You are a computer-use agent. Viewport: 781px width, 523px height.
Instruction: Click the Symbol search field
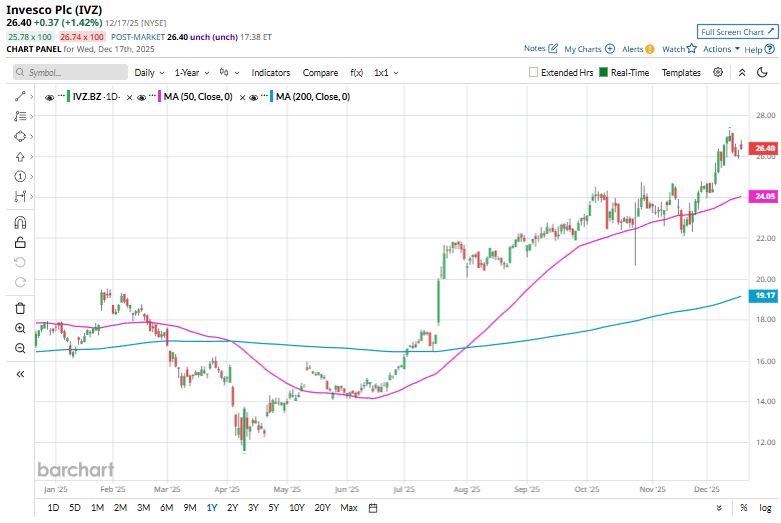[x=71, y=73]
